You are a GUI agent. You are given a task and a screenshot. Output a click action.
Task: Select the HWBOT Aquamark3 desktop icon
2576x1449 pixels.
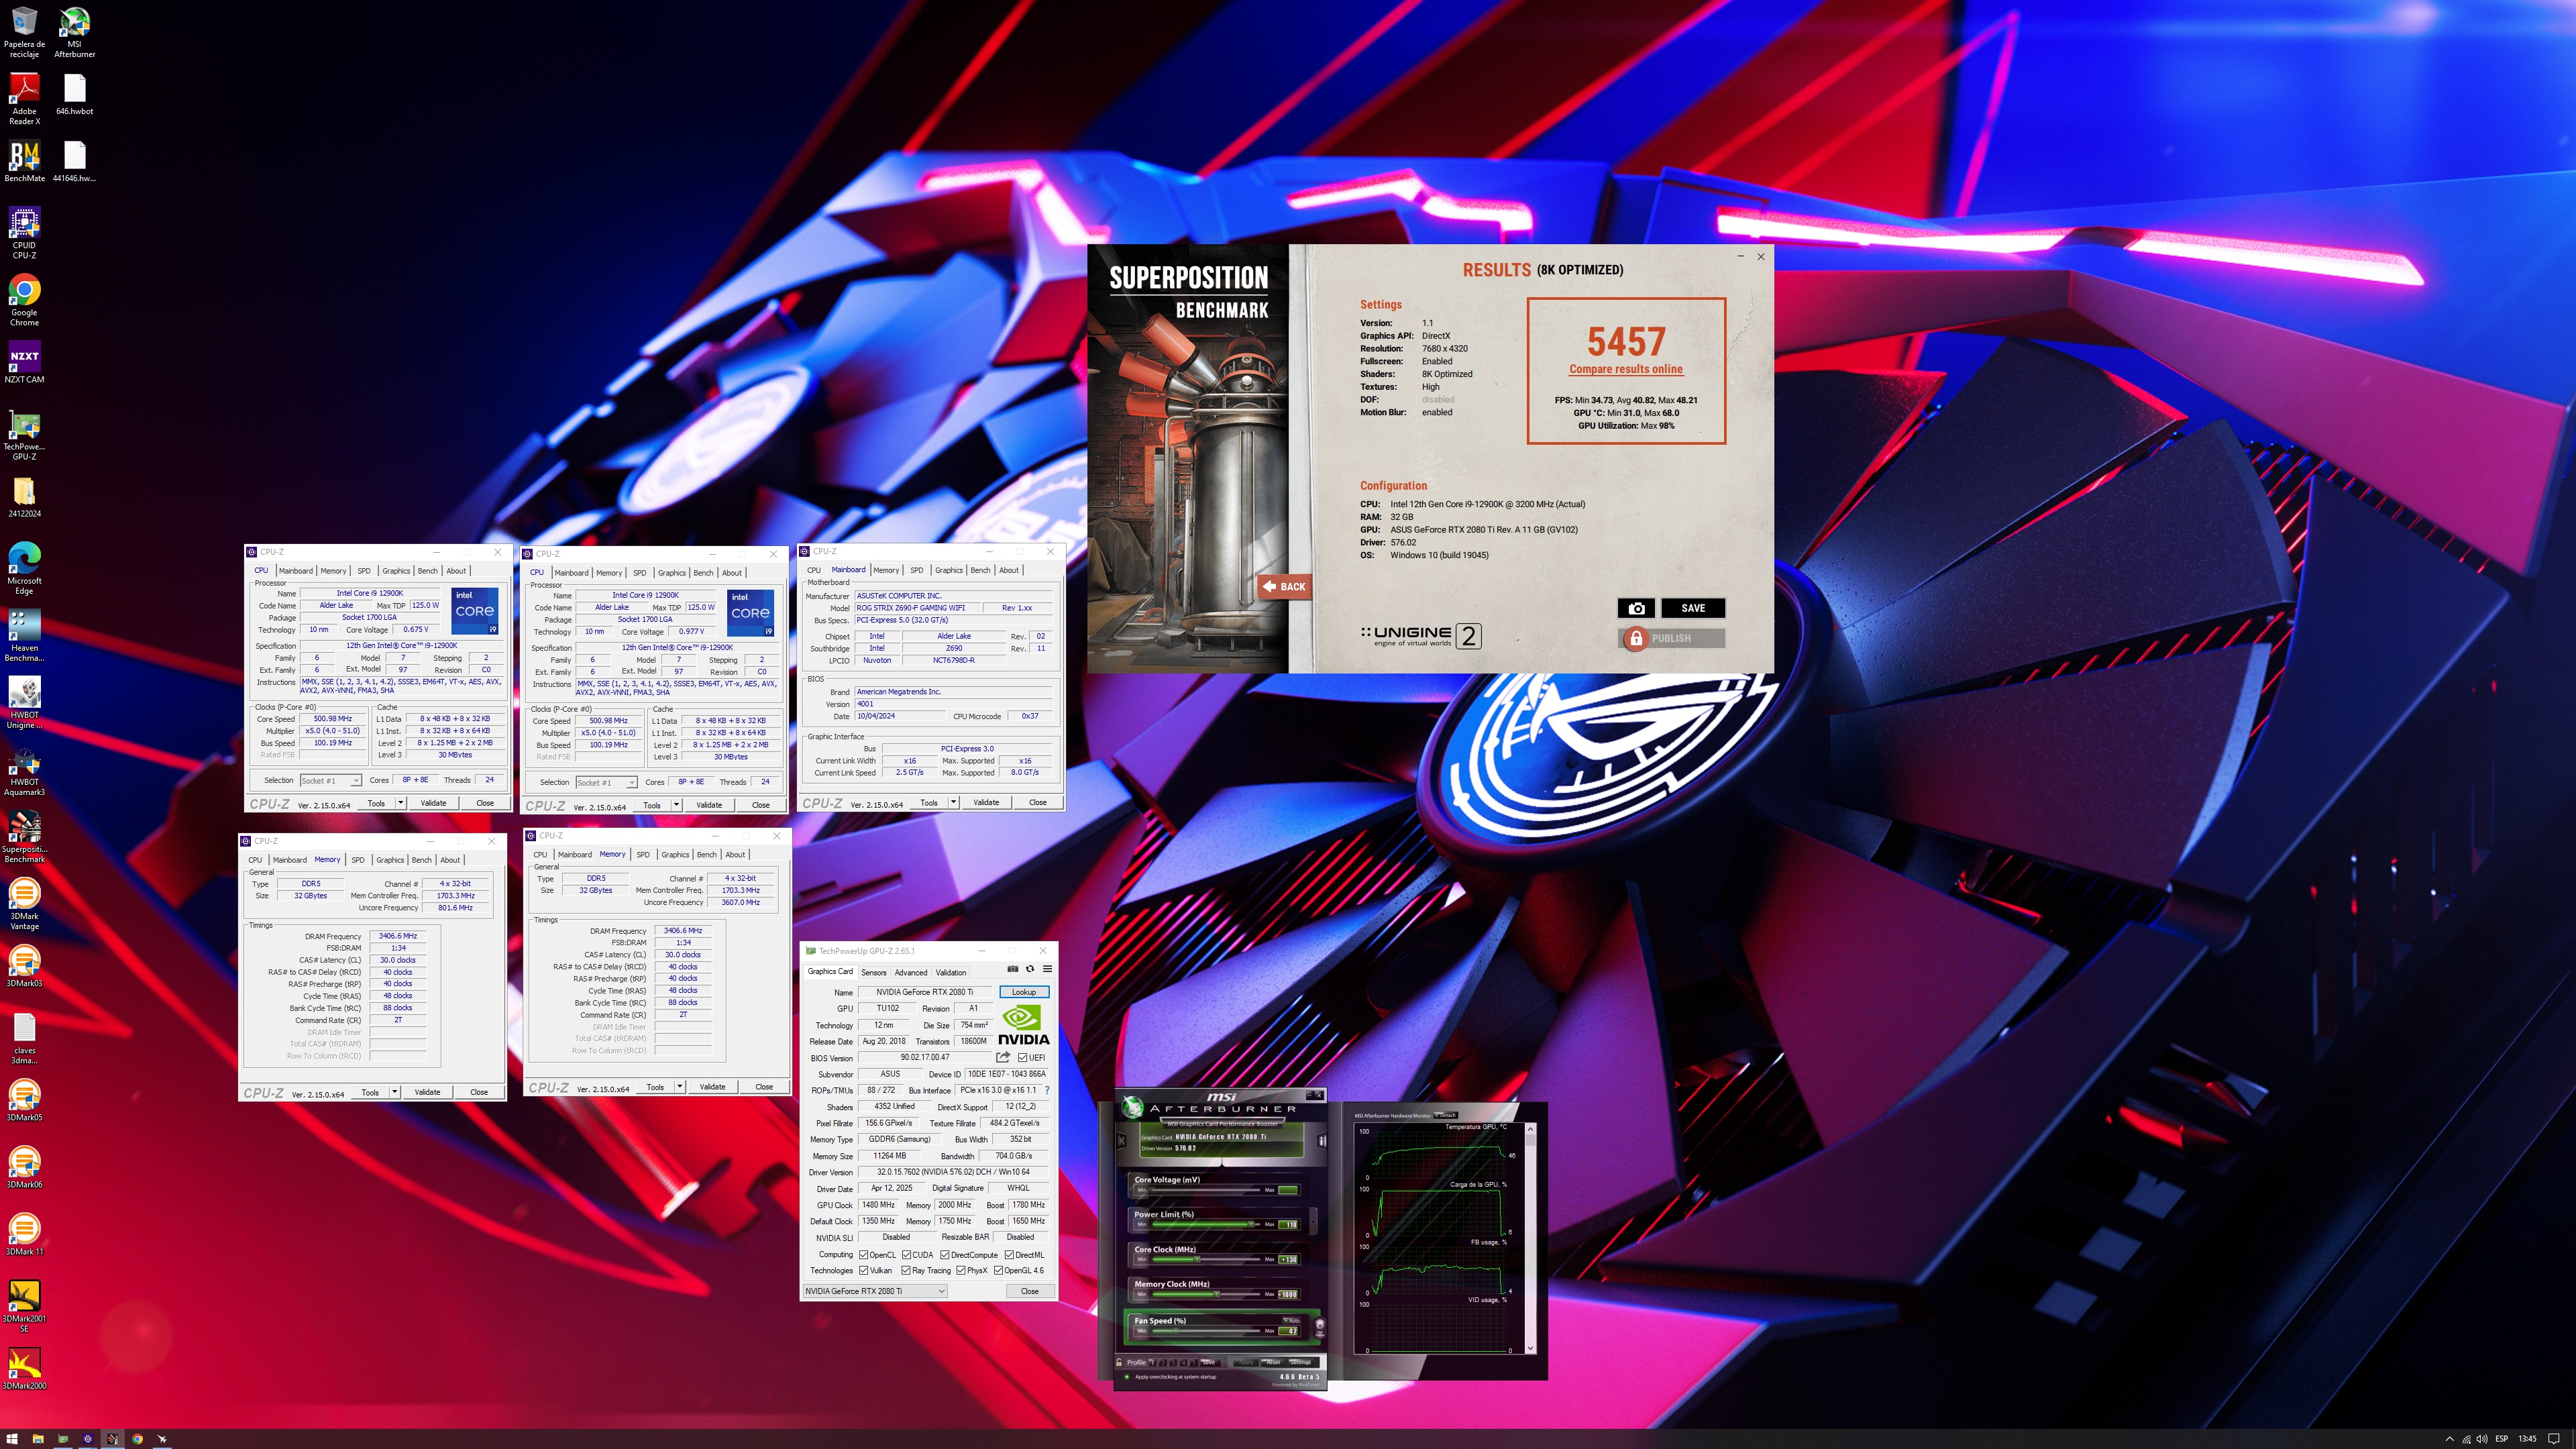(x=24, y=772)
